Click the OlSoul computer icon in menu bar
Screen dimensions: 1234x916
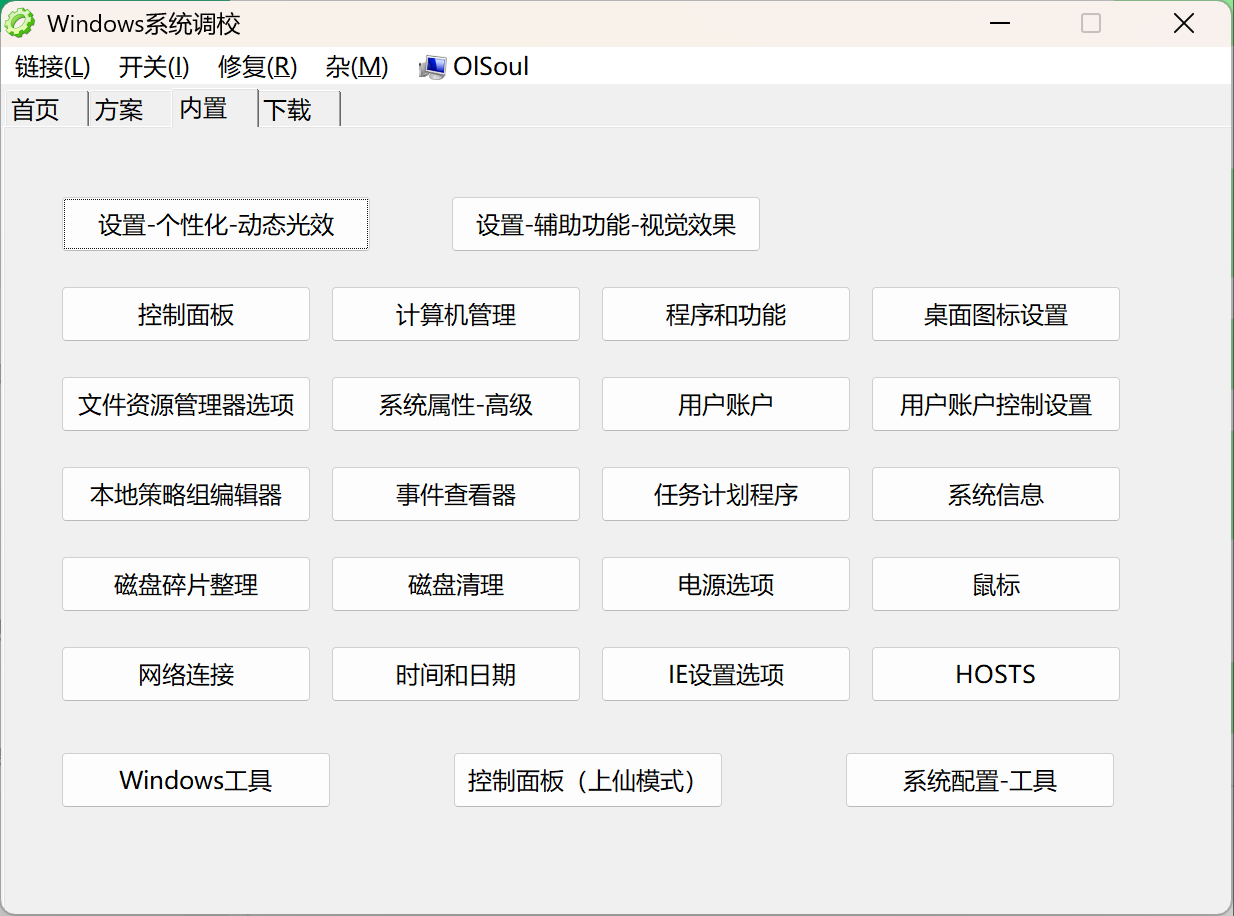click(432, 67)
